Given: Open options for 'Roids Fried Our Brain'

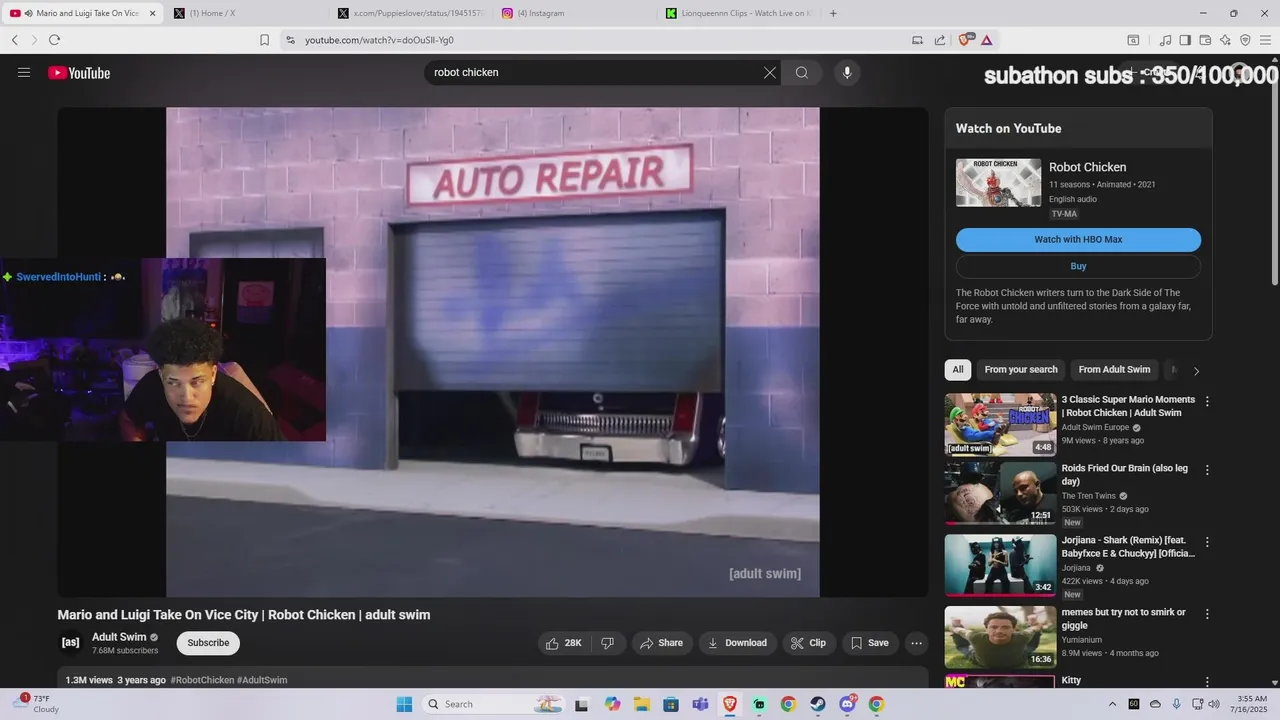Looking at the screenshot, I should [x=1207, y=470].
